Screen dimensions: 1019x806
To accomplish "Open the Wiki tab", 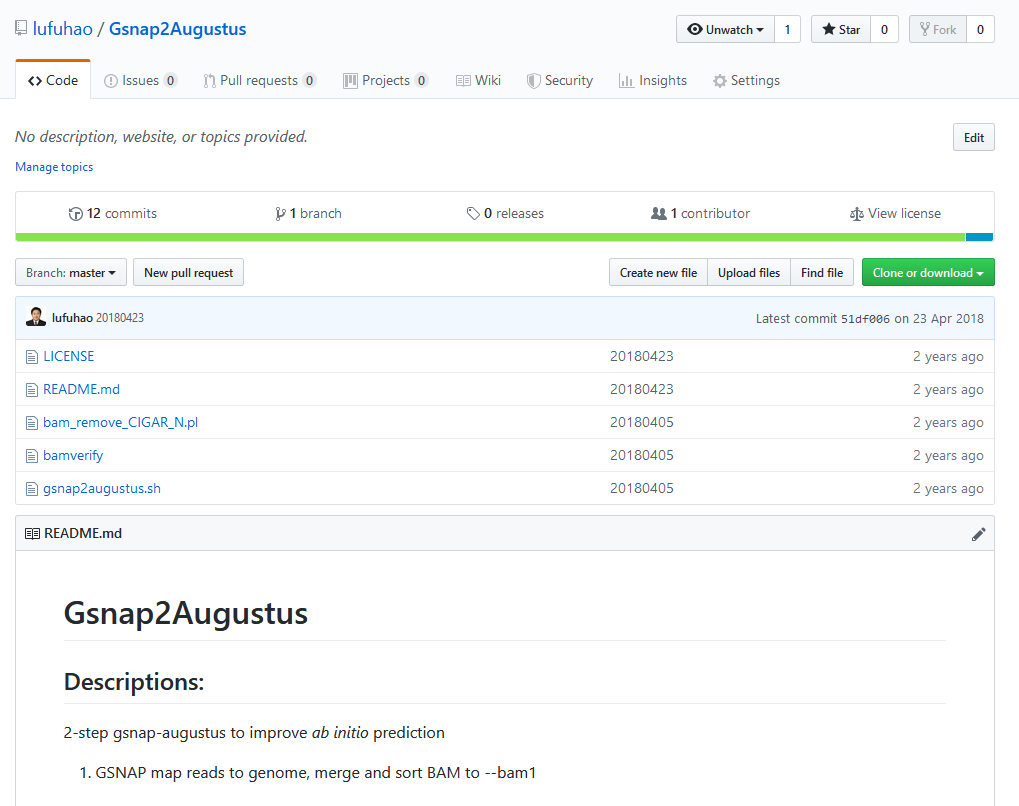I will pos(478,80).
